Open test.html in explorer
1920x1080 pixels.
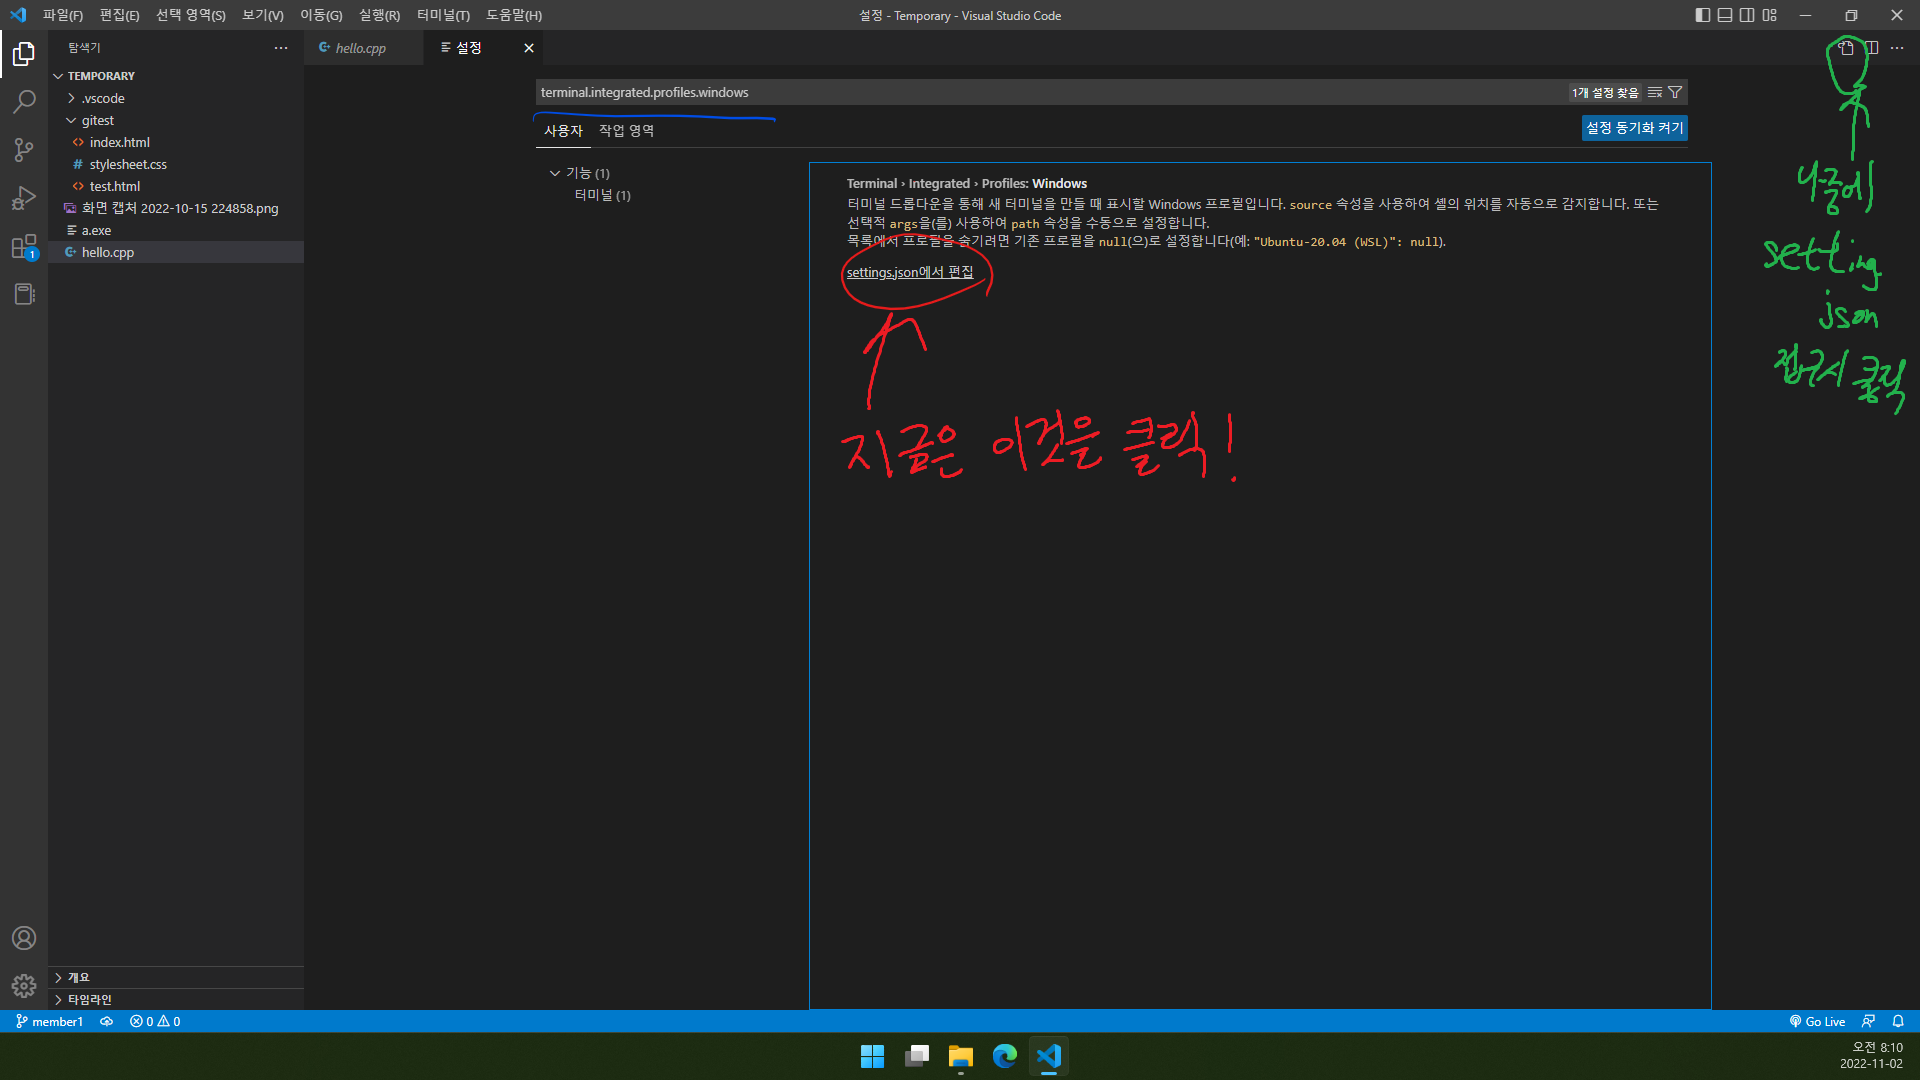click(x=176, y=186)
